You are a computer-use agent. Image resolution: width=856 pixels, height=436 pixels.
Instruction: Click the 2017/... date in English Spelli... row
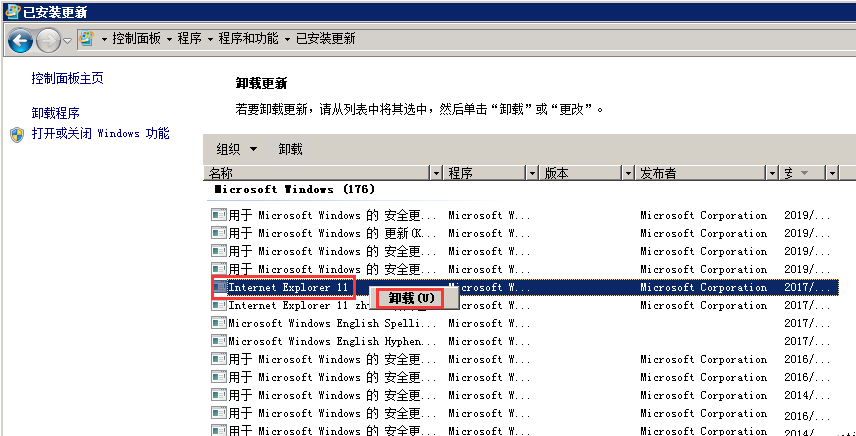pyautogui.click(x=807, y=323)
